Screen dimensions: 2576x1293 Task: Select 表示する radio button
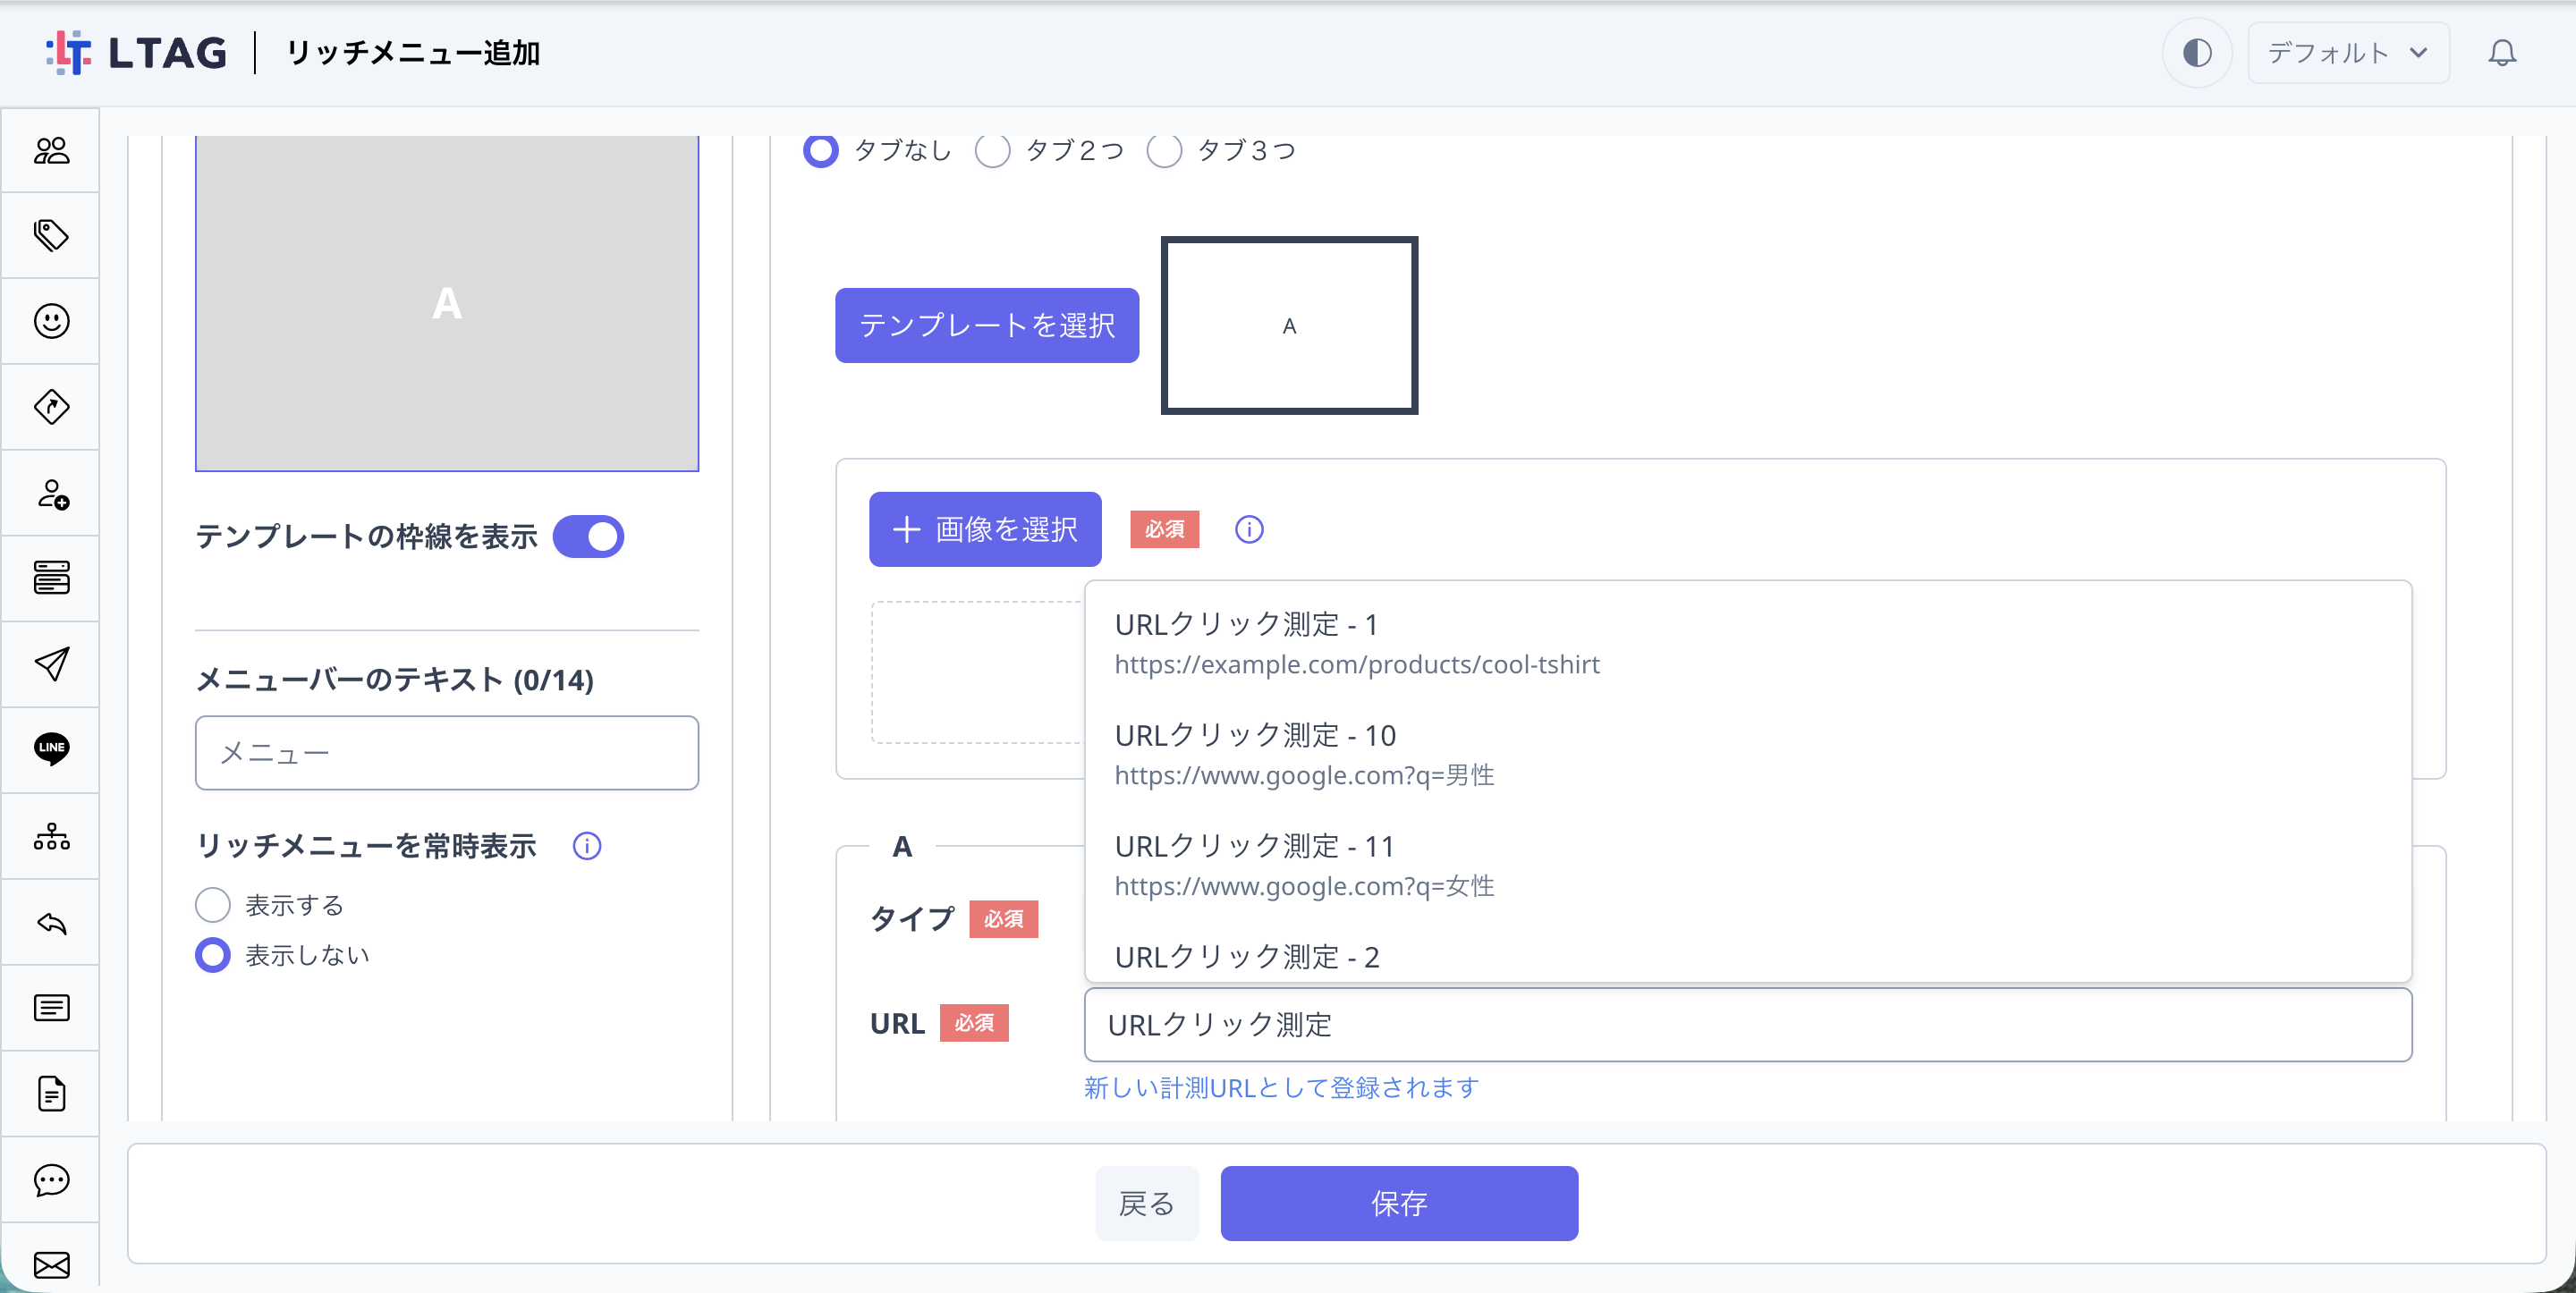[212, 905]
